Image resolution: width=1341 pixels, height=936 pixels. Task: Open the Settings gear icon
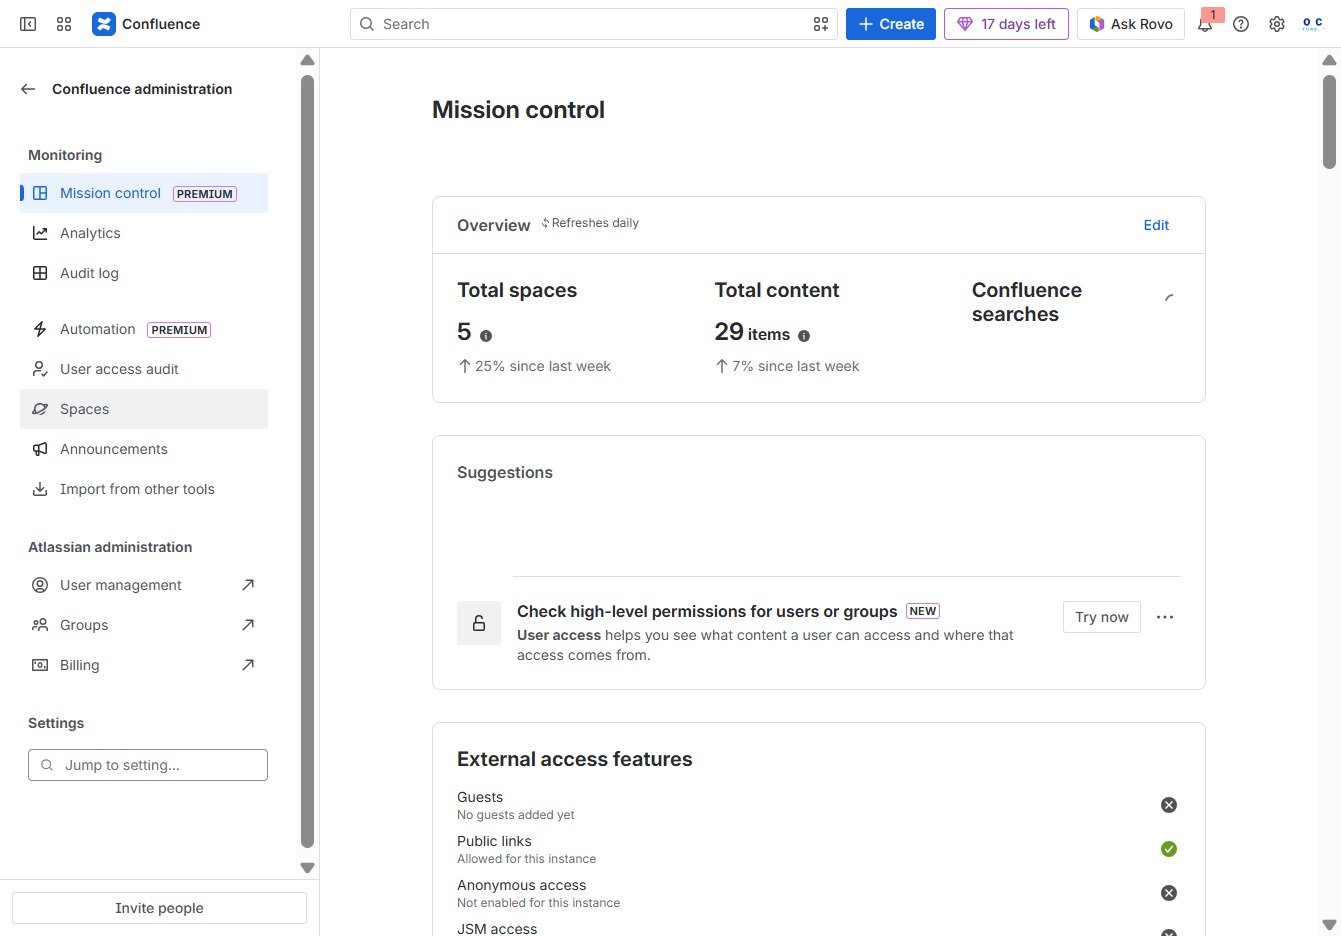1277,24
